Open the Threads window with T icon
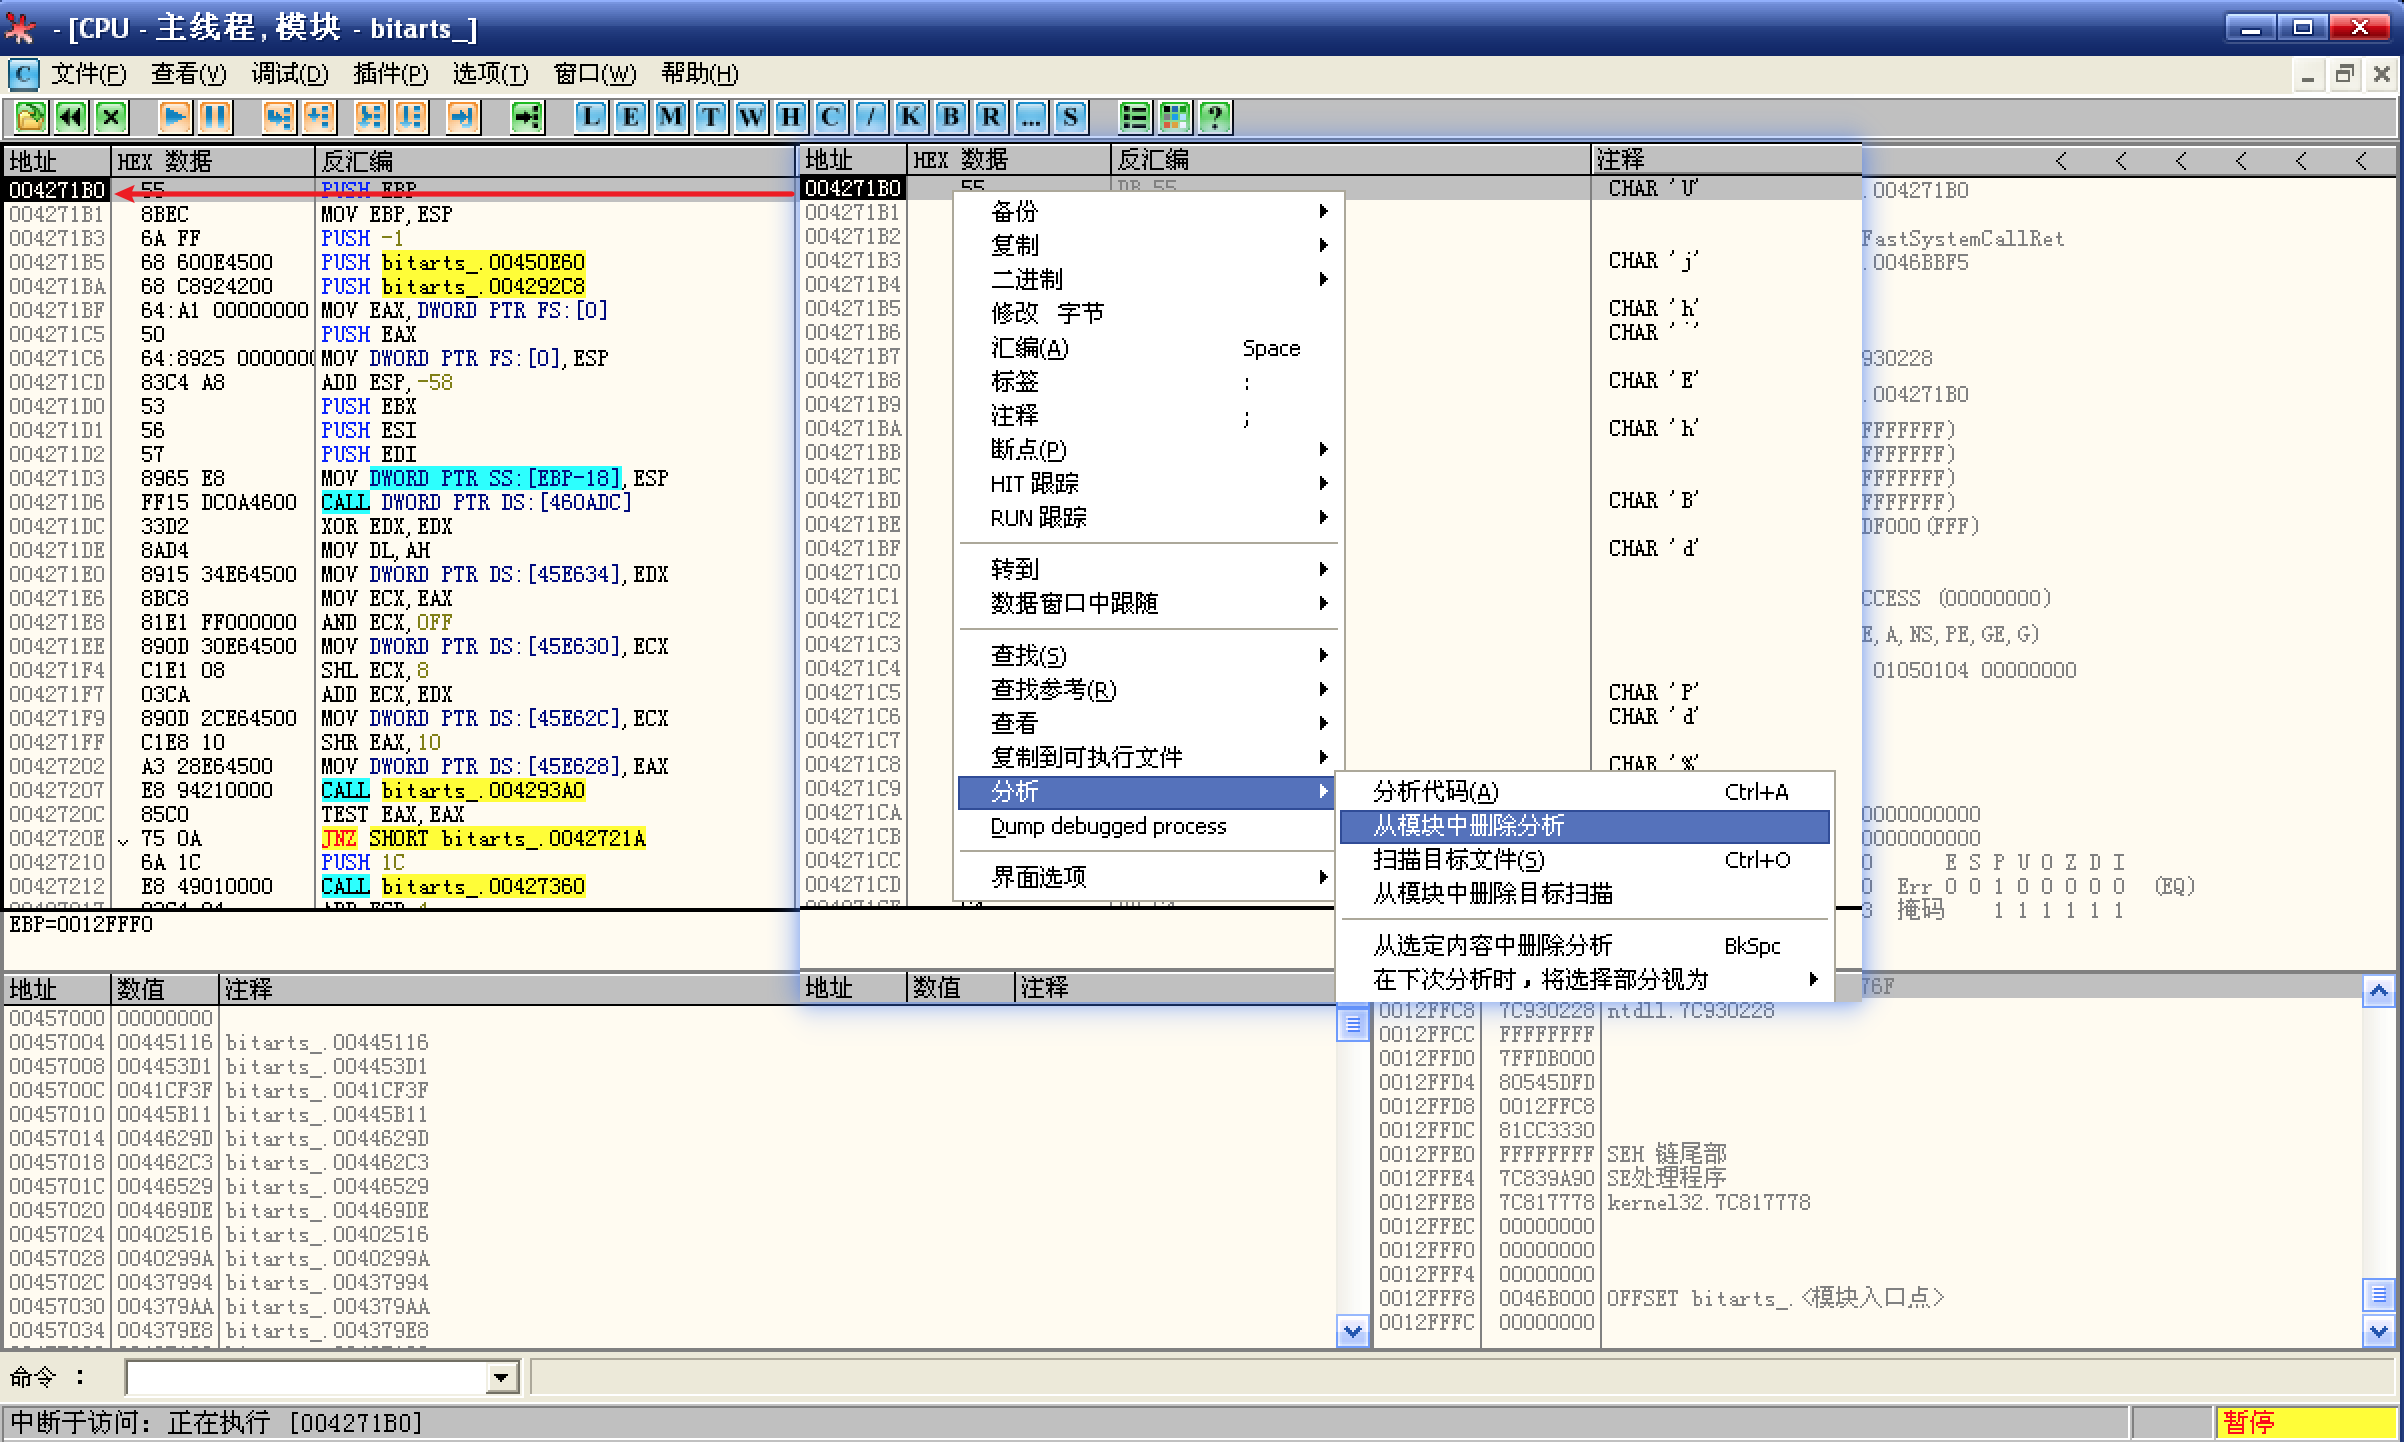Viewport: 2404px width, 1442px height. tap(709, 117)
